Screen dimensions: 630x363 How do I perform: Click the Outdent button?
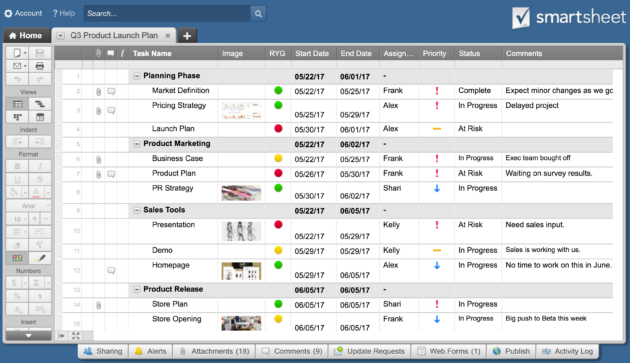click(x=17, y=142)
